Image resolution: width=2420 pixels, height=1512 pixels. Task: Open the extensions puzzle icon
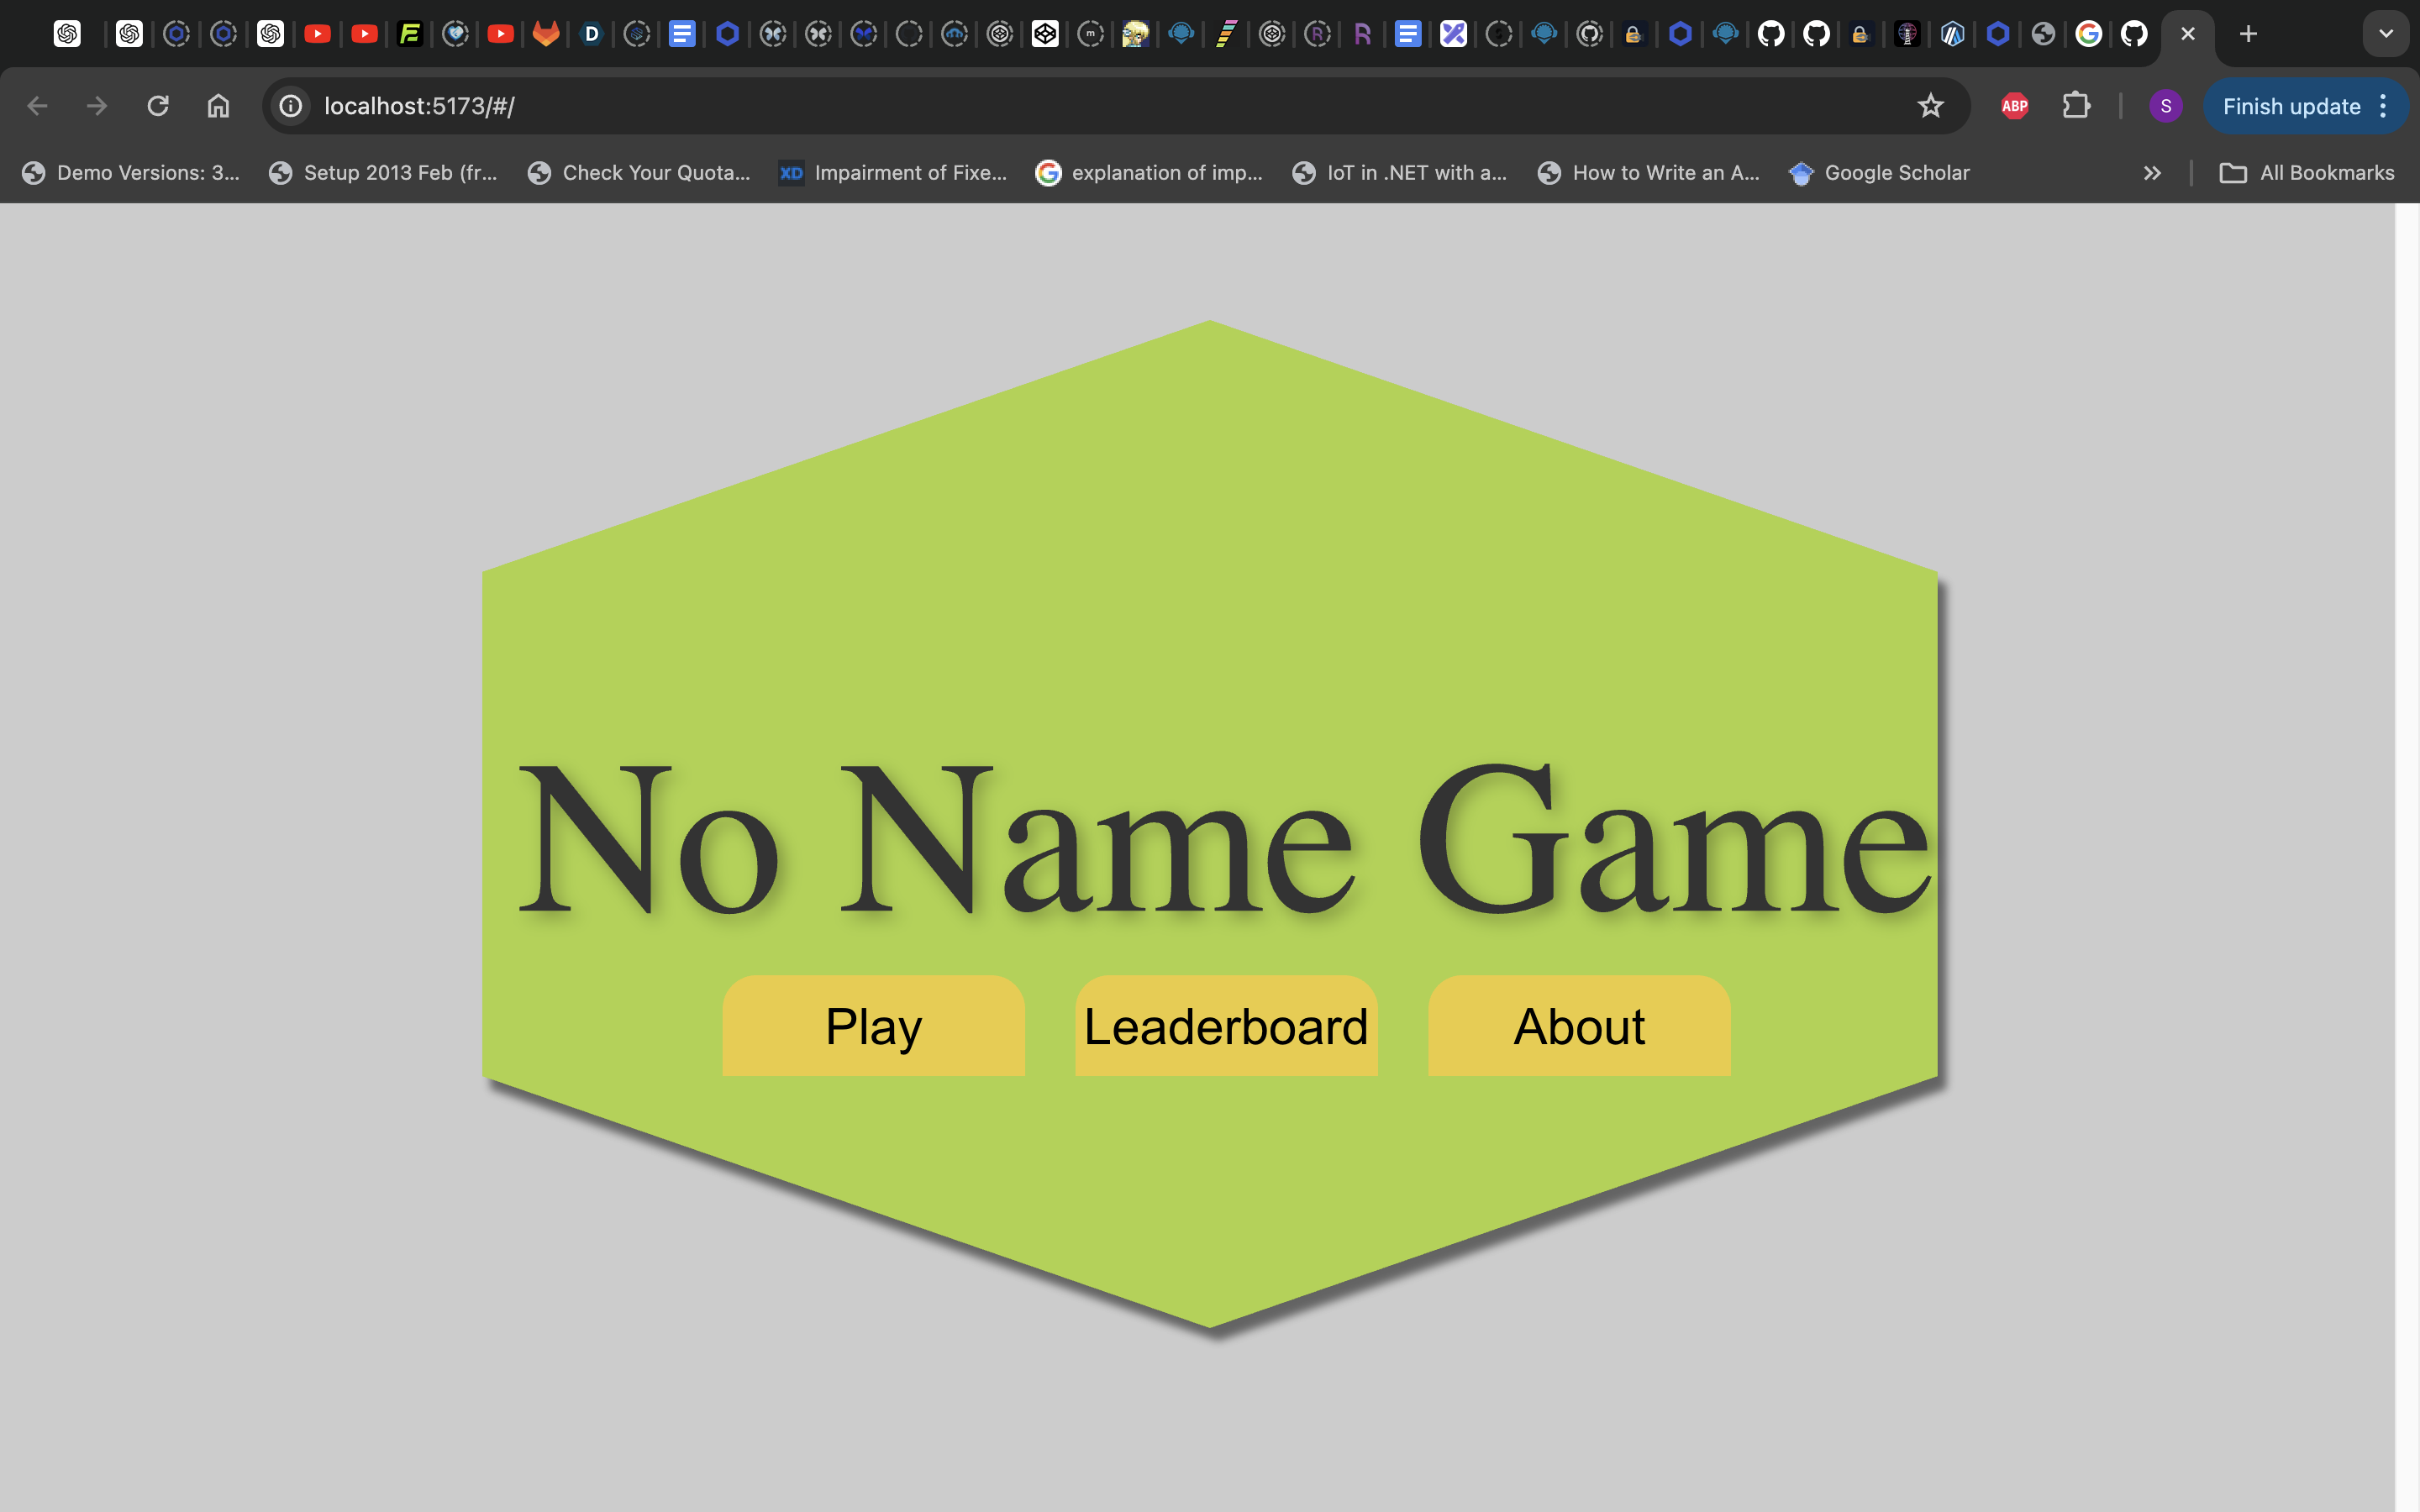pos(2076,106)
